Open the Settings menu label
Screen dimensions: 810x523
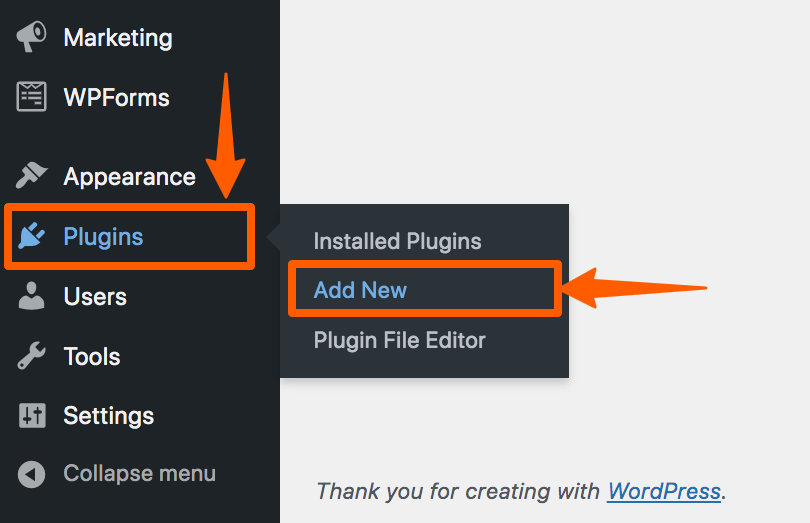[108, 416]
